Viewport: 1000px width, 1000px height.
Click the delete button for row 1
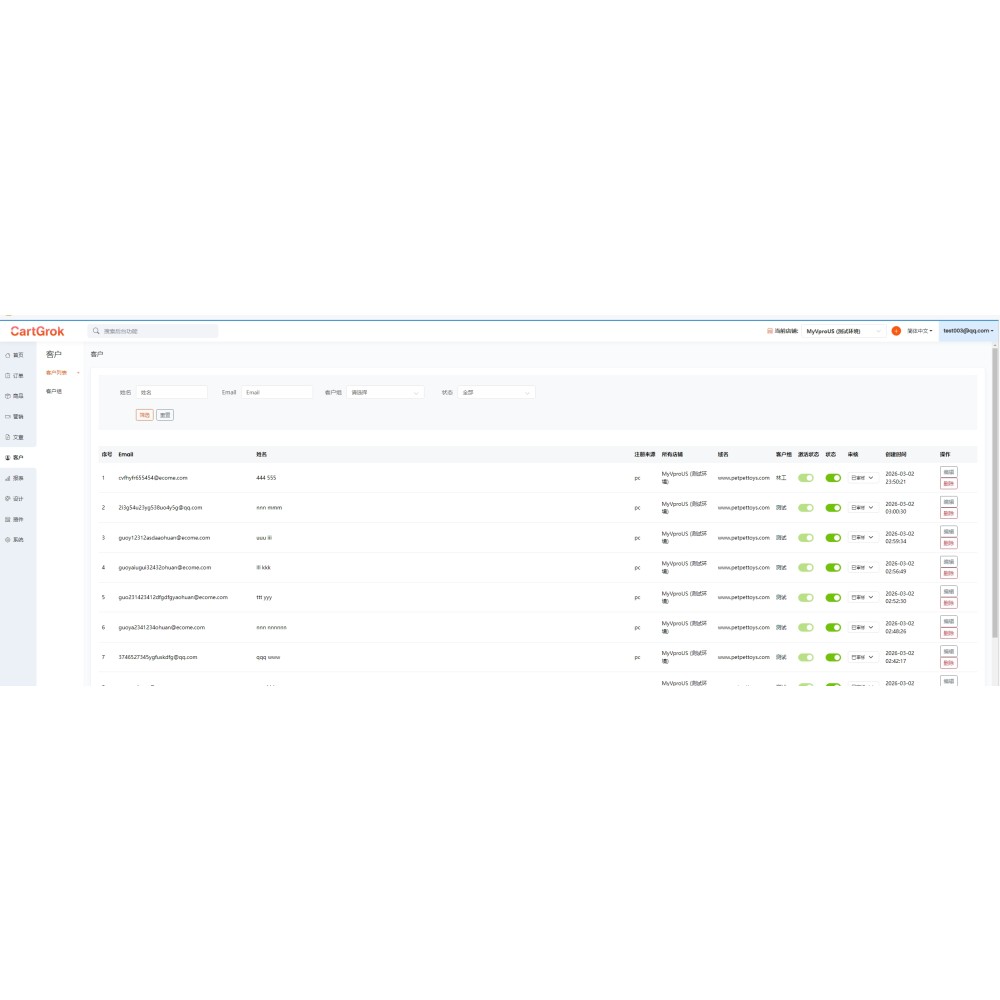(948, 483)
